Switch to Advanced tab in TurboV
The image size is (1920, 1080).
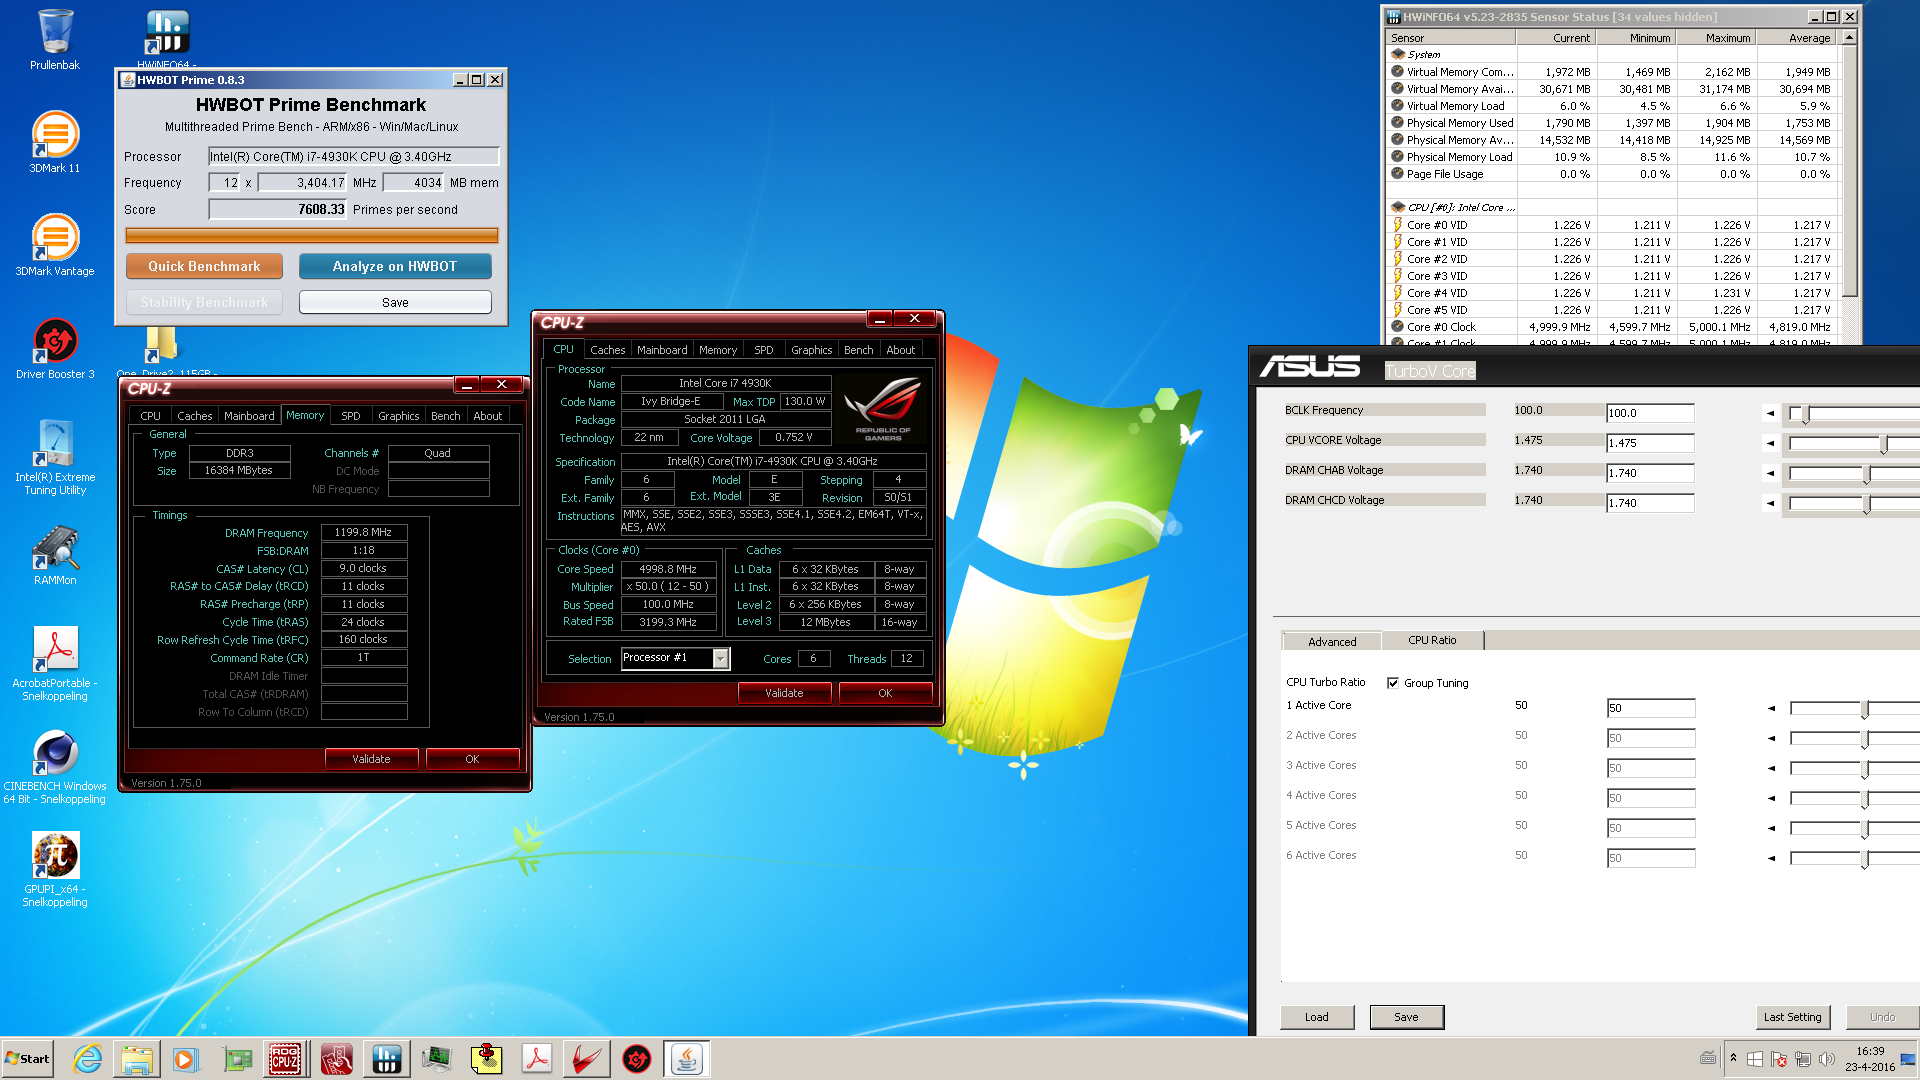point(1332,642)
